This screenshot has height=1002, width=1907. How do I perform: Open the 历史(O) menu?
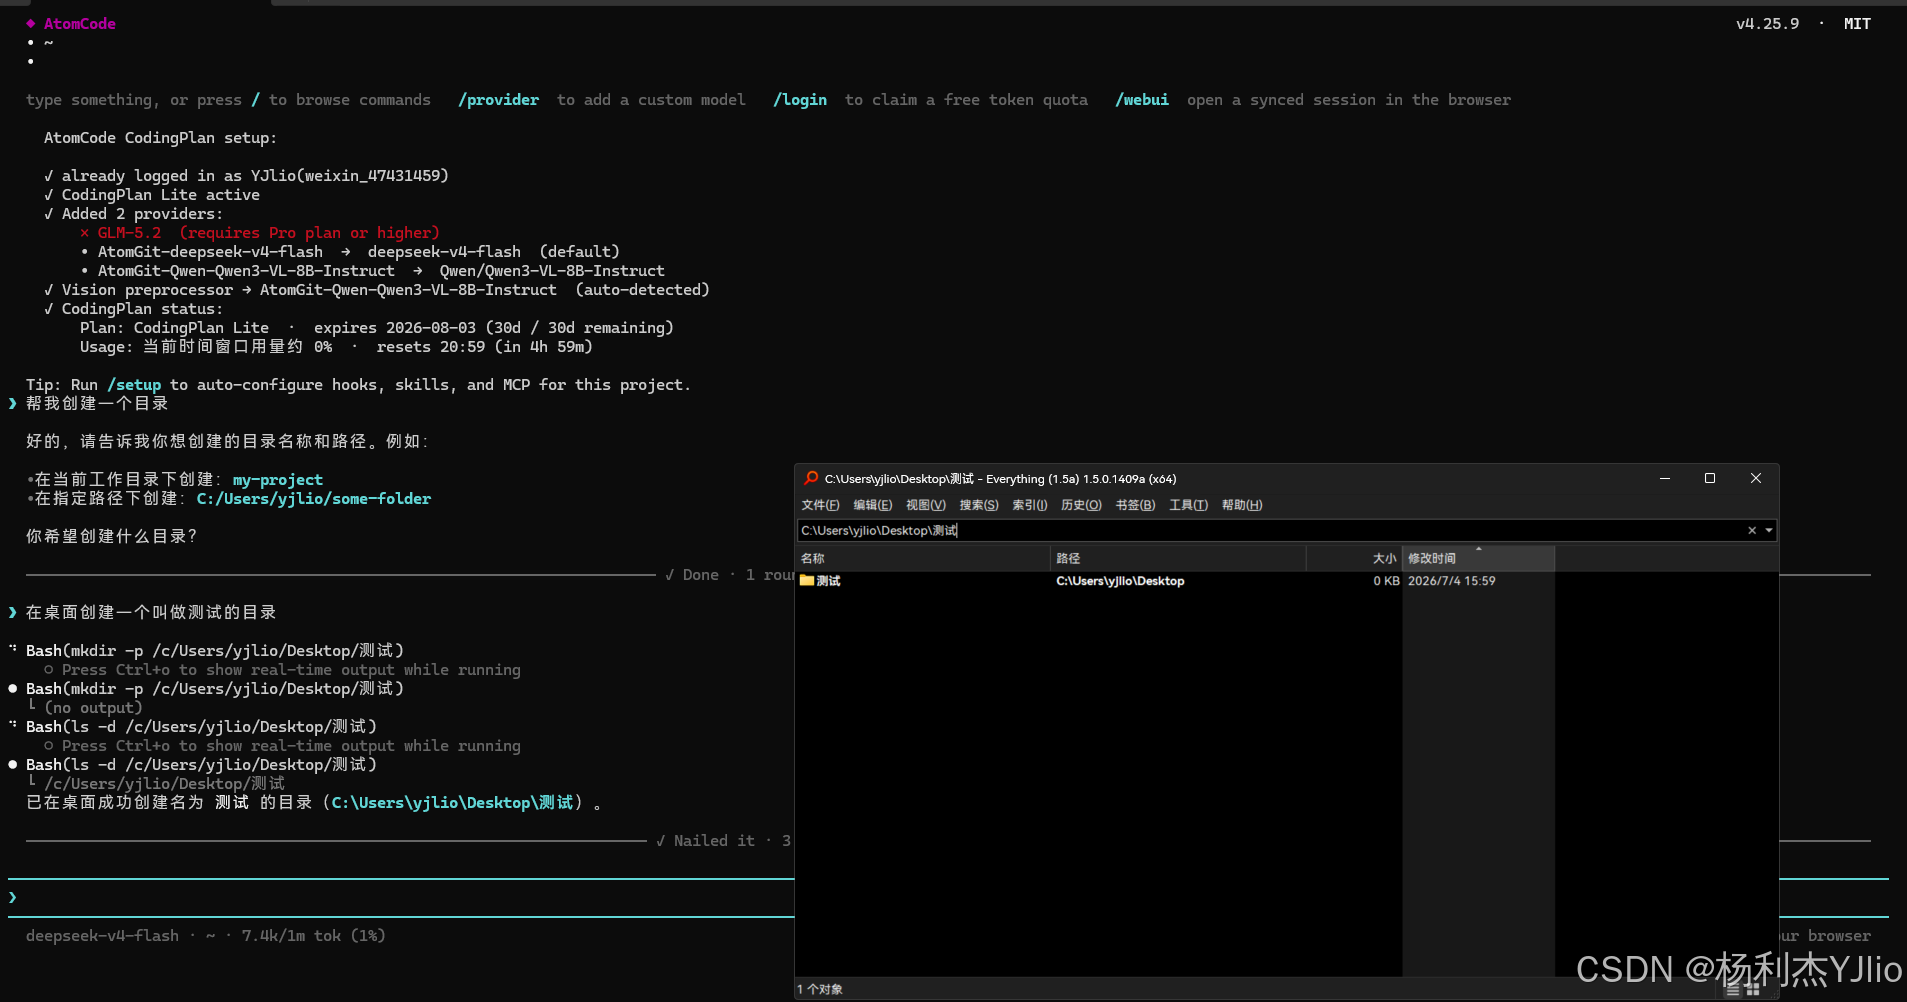1081,505
